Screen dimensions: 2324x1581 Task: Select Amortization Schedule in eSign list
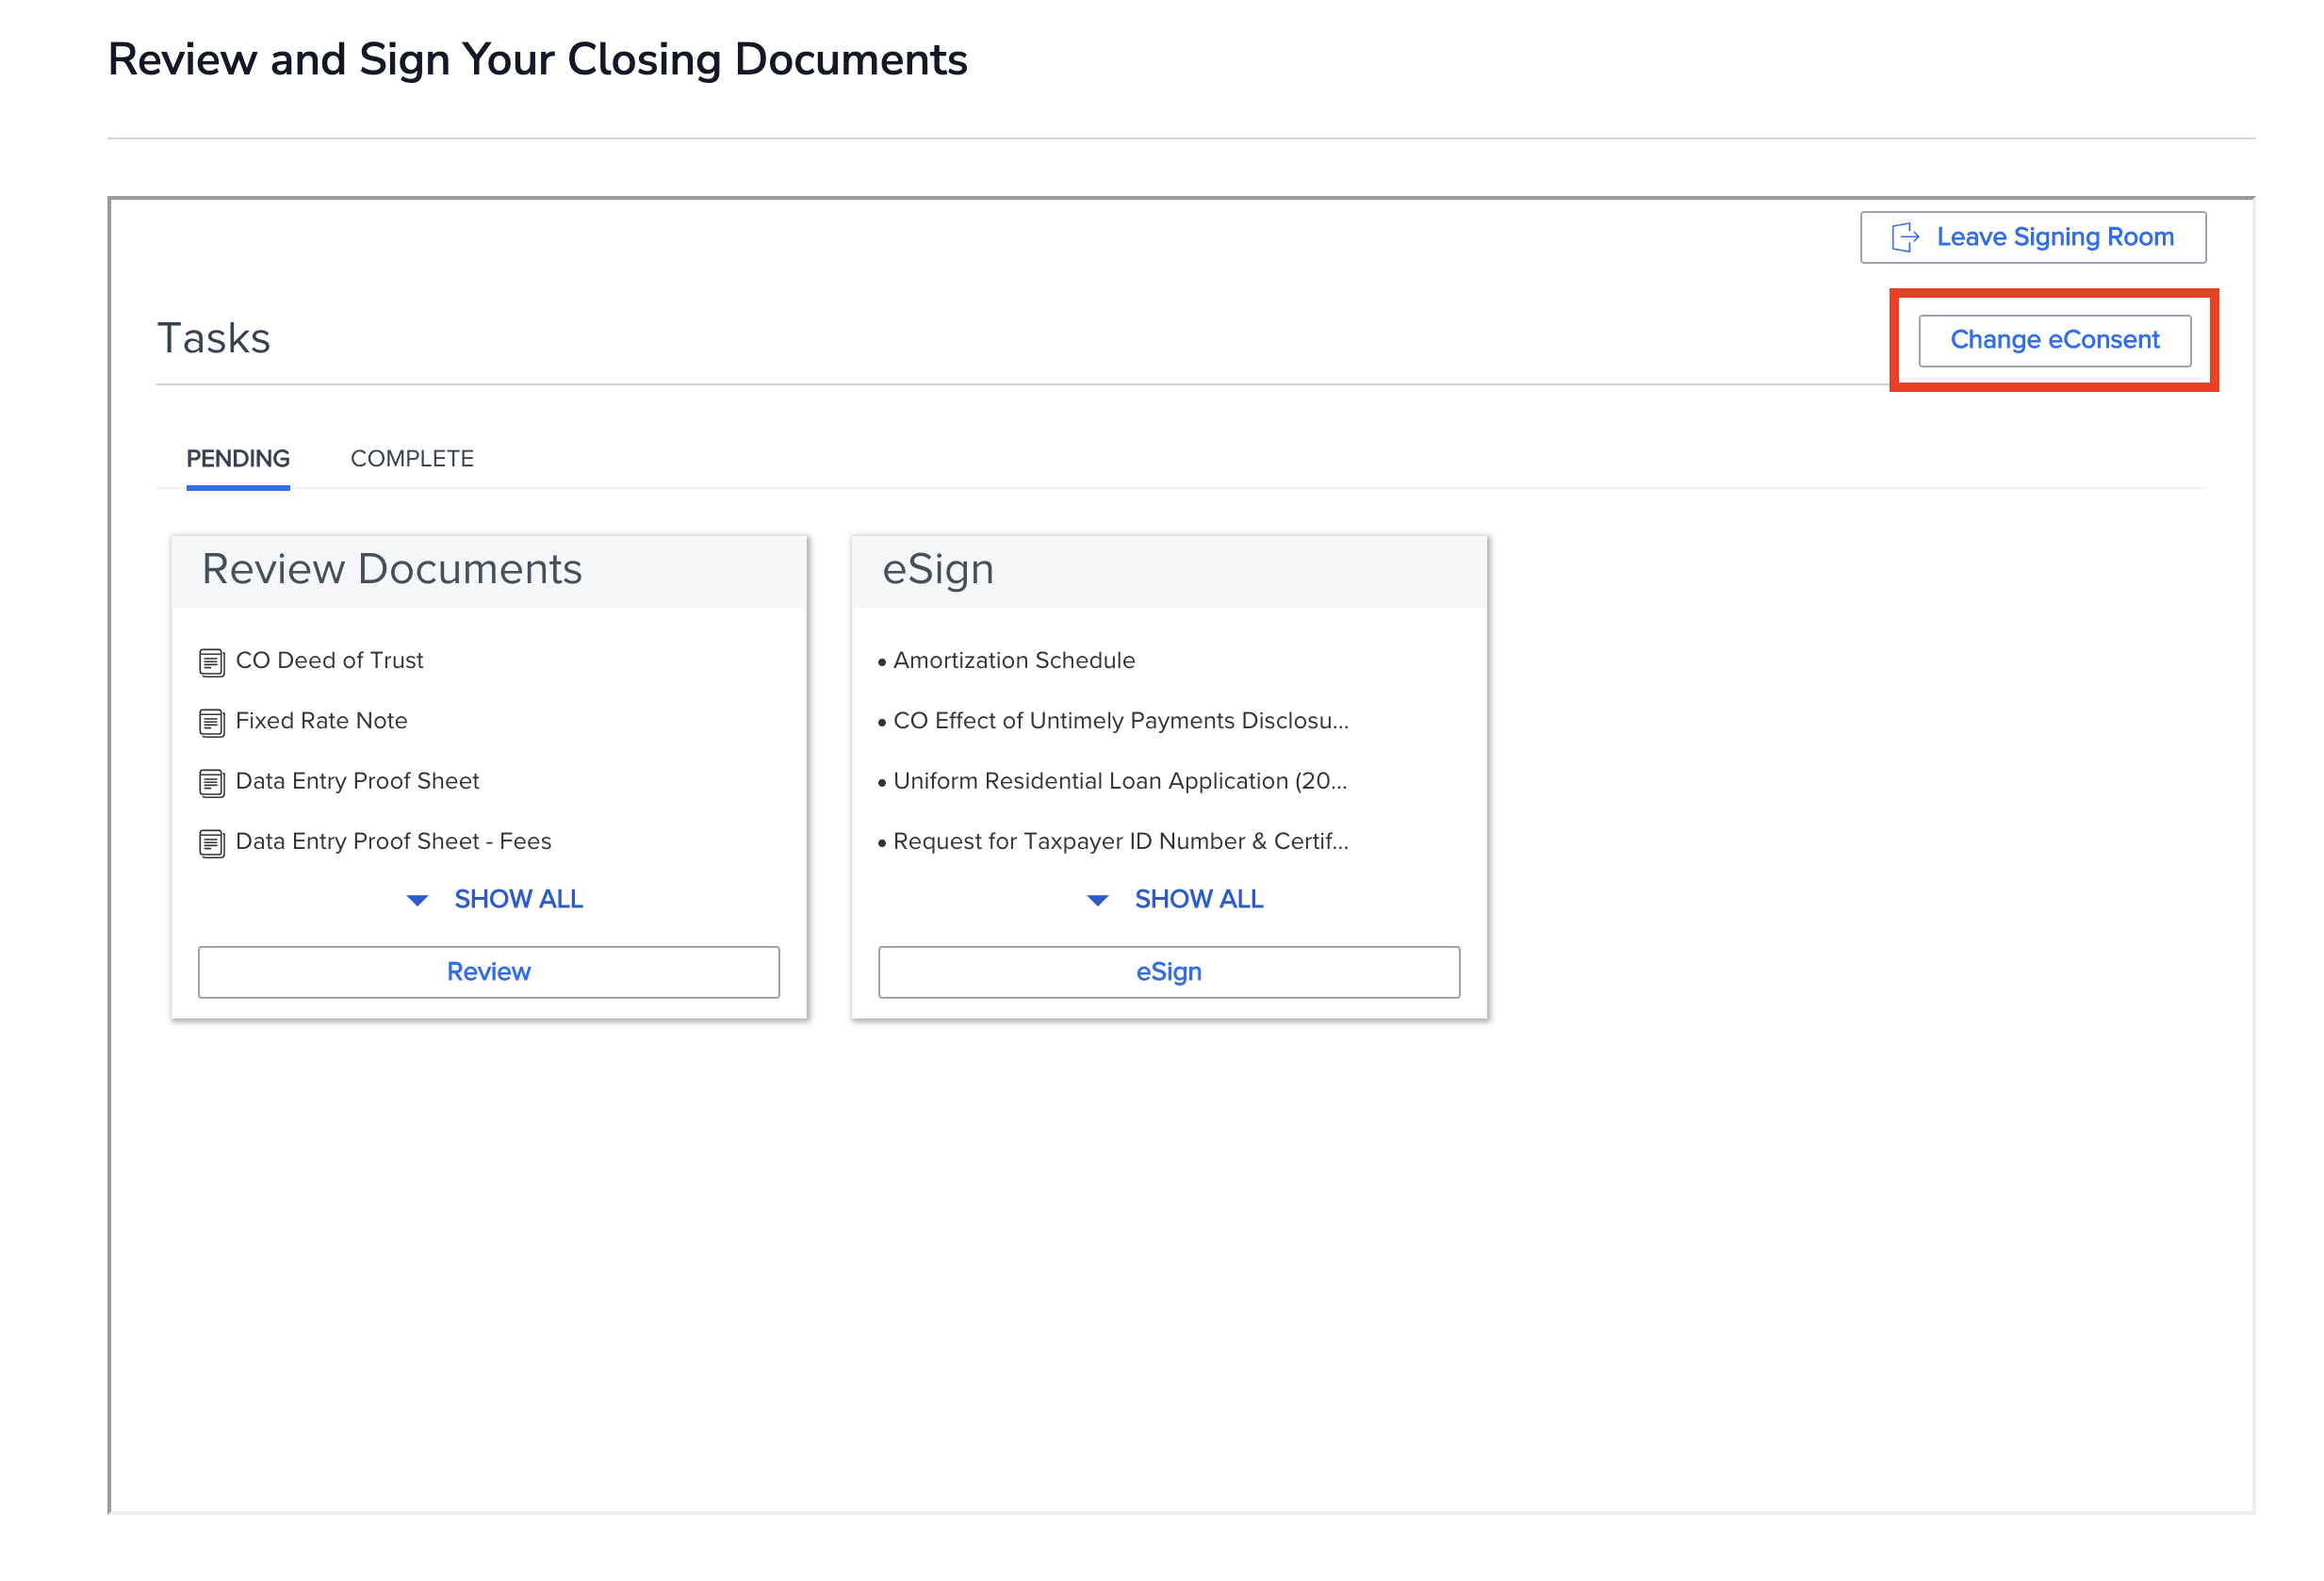tap(1013, 660)
